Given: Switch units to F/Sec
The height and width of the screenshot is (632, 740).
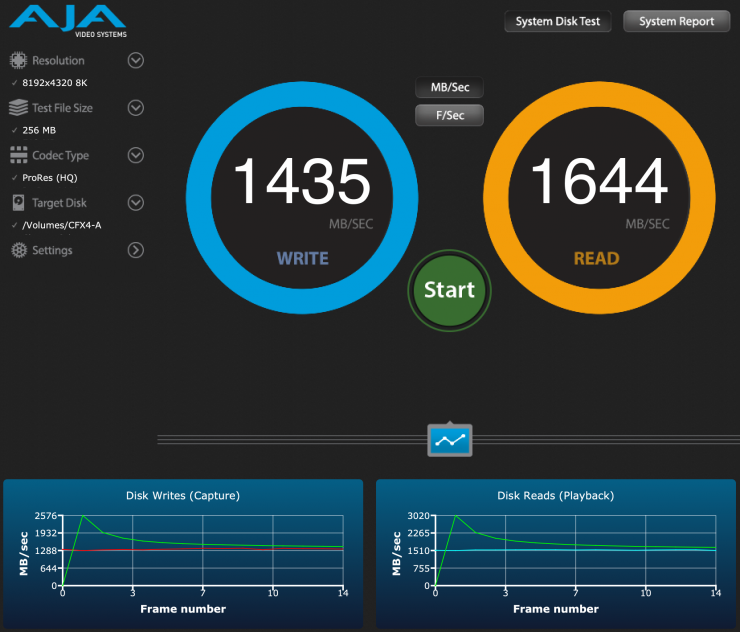Looking at the screenshot, I should [449, 115].
